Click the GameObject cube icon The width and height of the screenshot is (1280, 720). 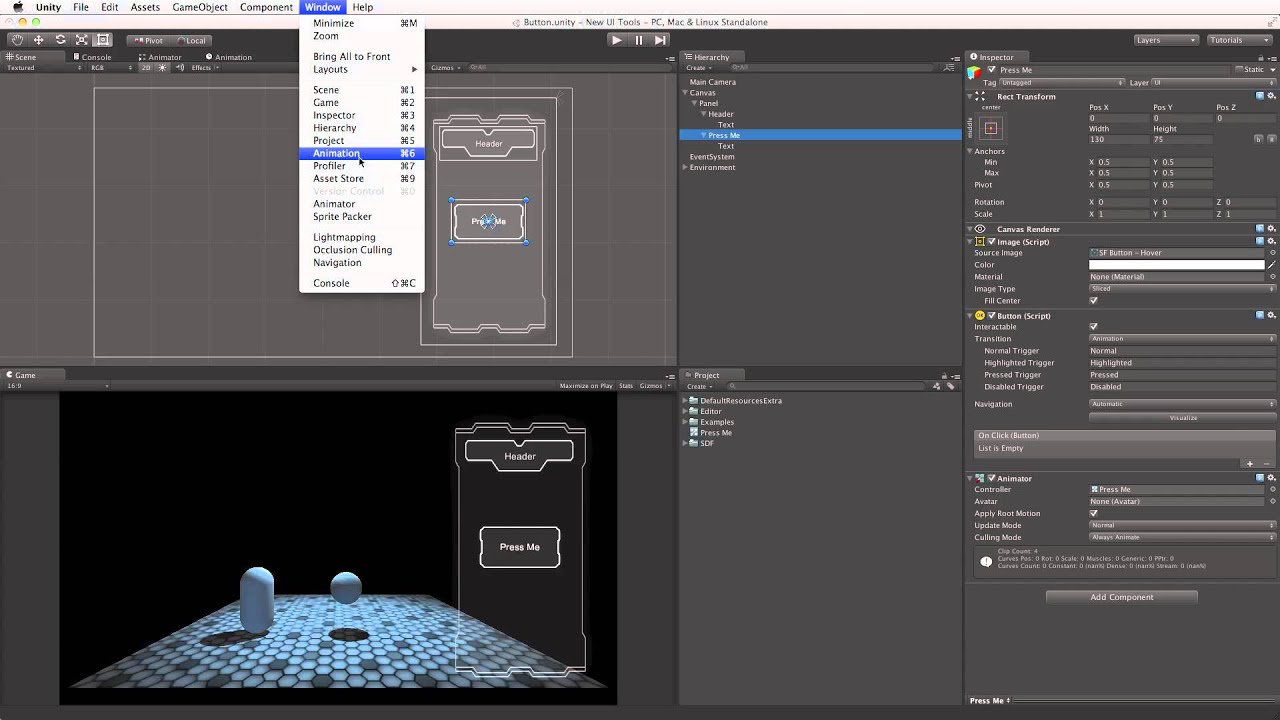coord(975,71)
